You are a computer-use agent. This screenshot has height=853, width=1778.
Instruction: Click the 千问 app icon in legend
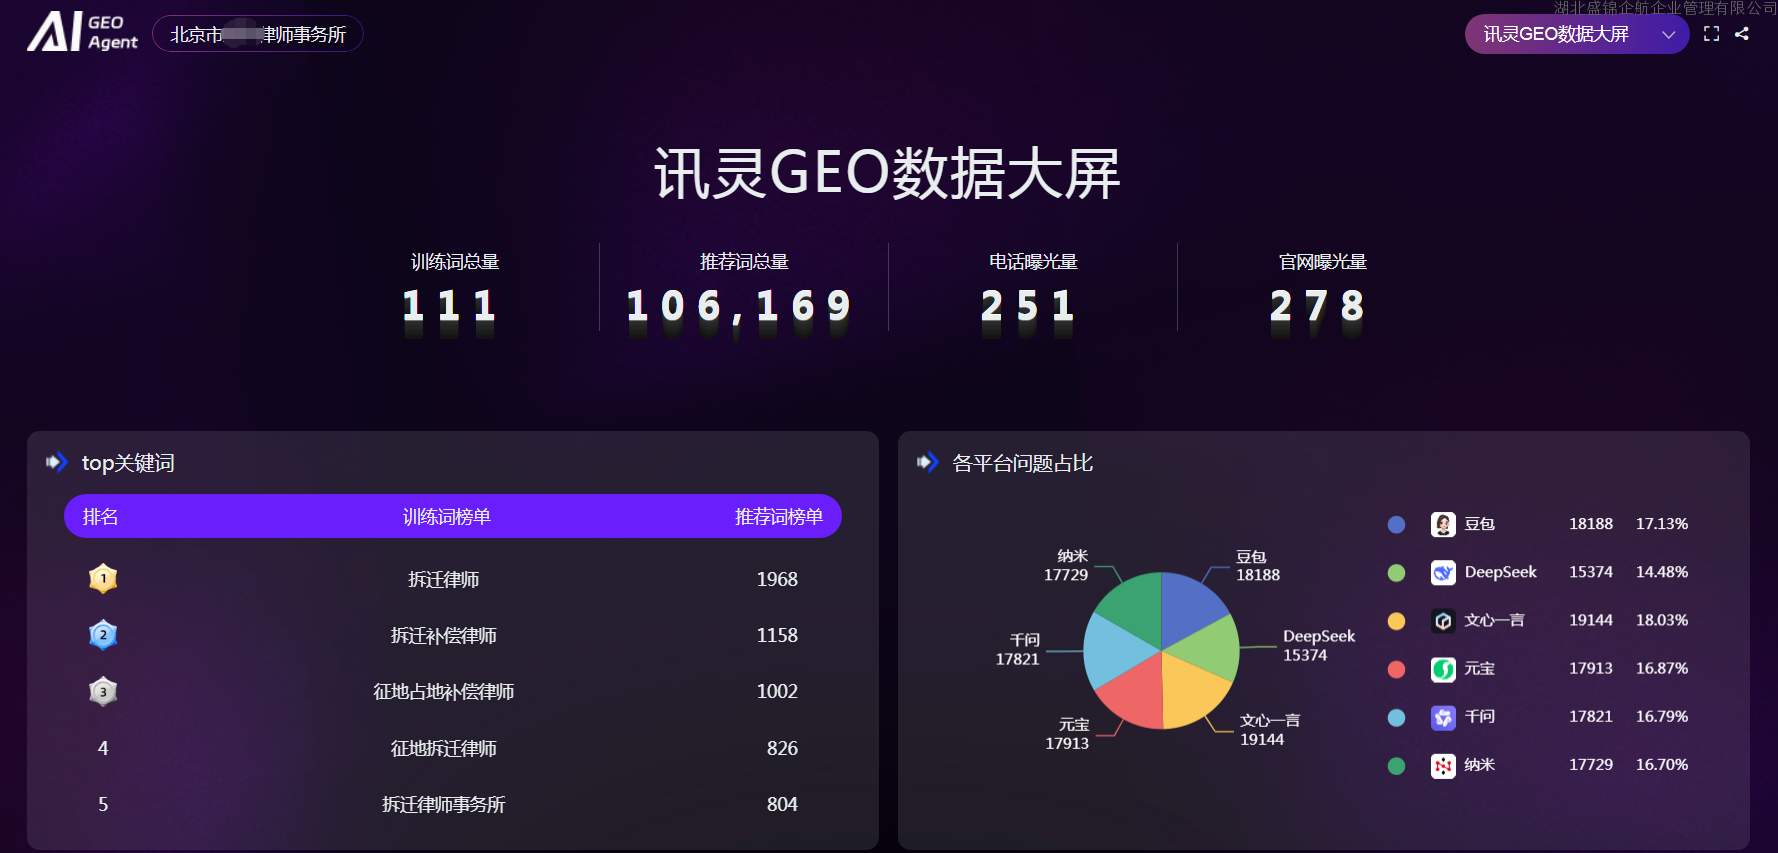coord(1443,717)
